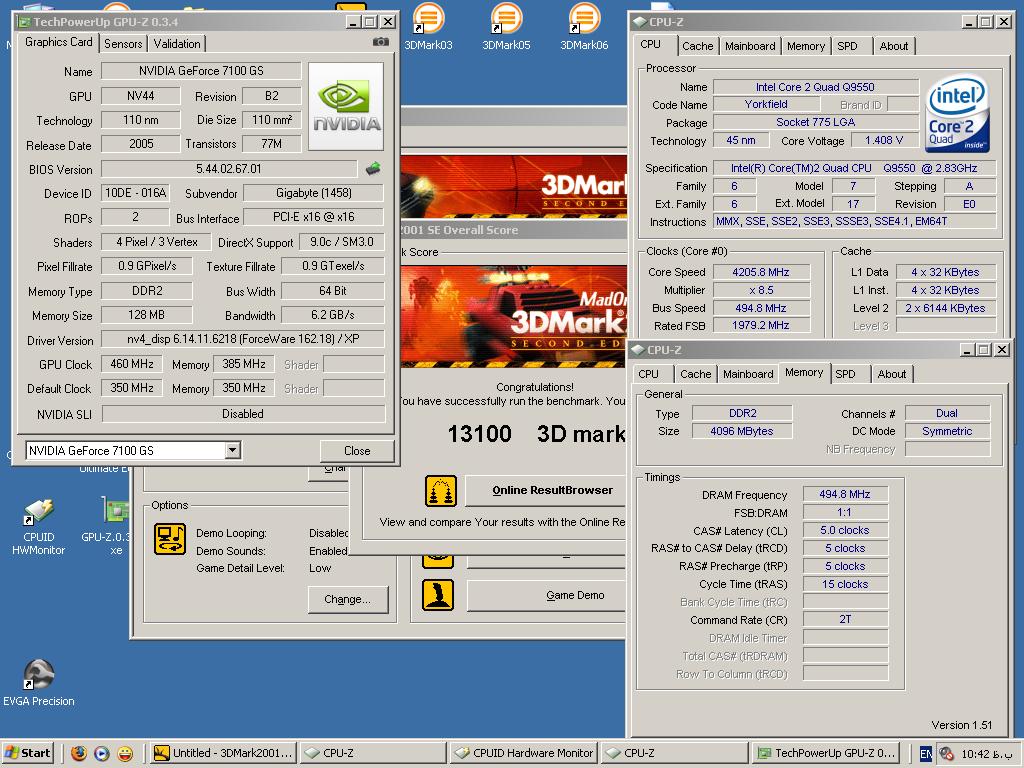1024x768 pixels.
Task: Click the Specification field in CPU-Z
Action: click(854, 168)
